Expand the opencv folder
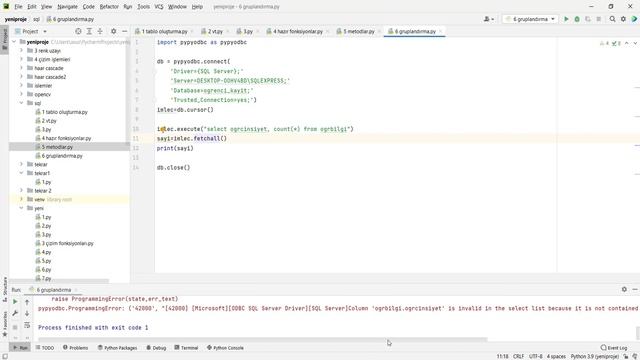640x360 pixels. [x=21, y=94]
